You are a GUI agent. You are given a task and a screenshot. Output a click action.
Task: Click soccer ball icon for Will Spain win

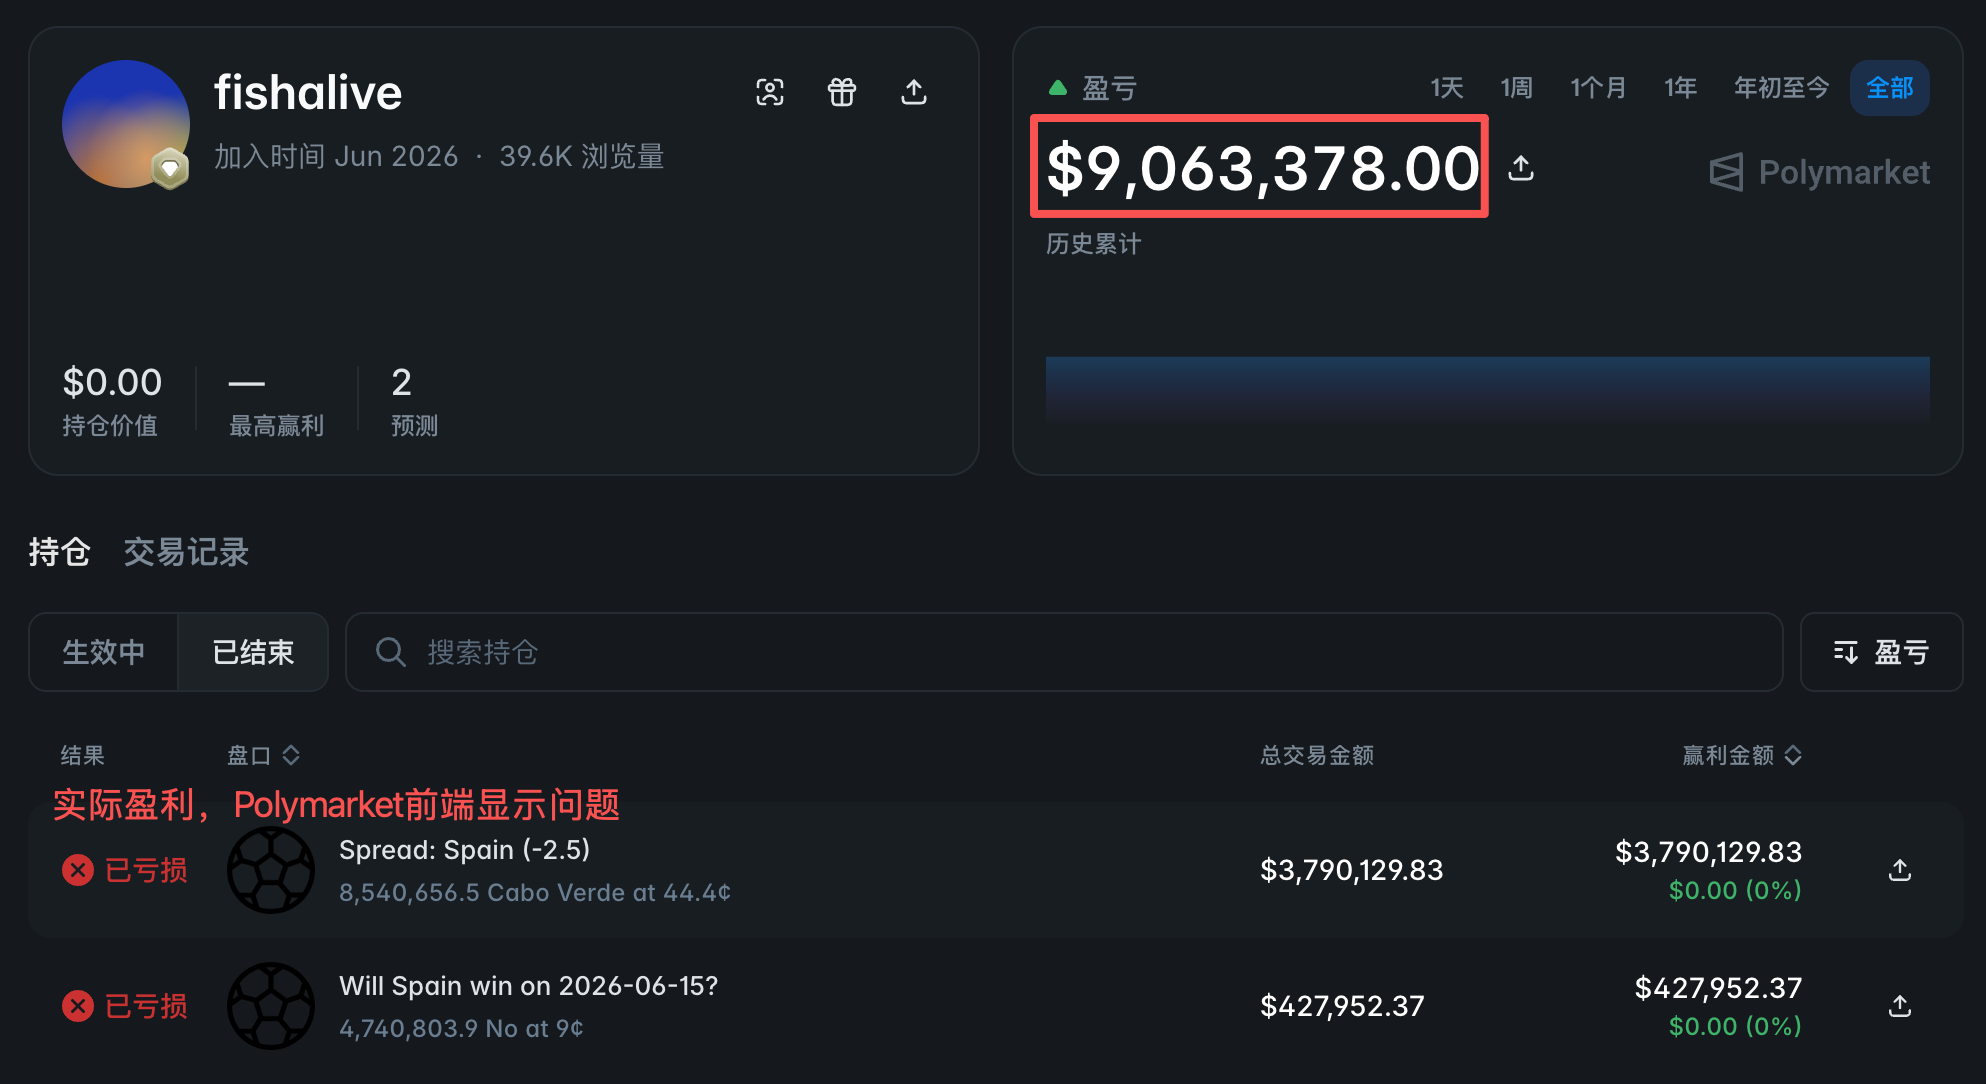(271, 1006)
